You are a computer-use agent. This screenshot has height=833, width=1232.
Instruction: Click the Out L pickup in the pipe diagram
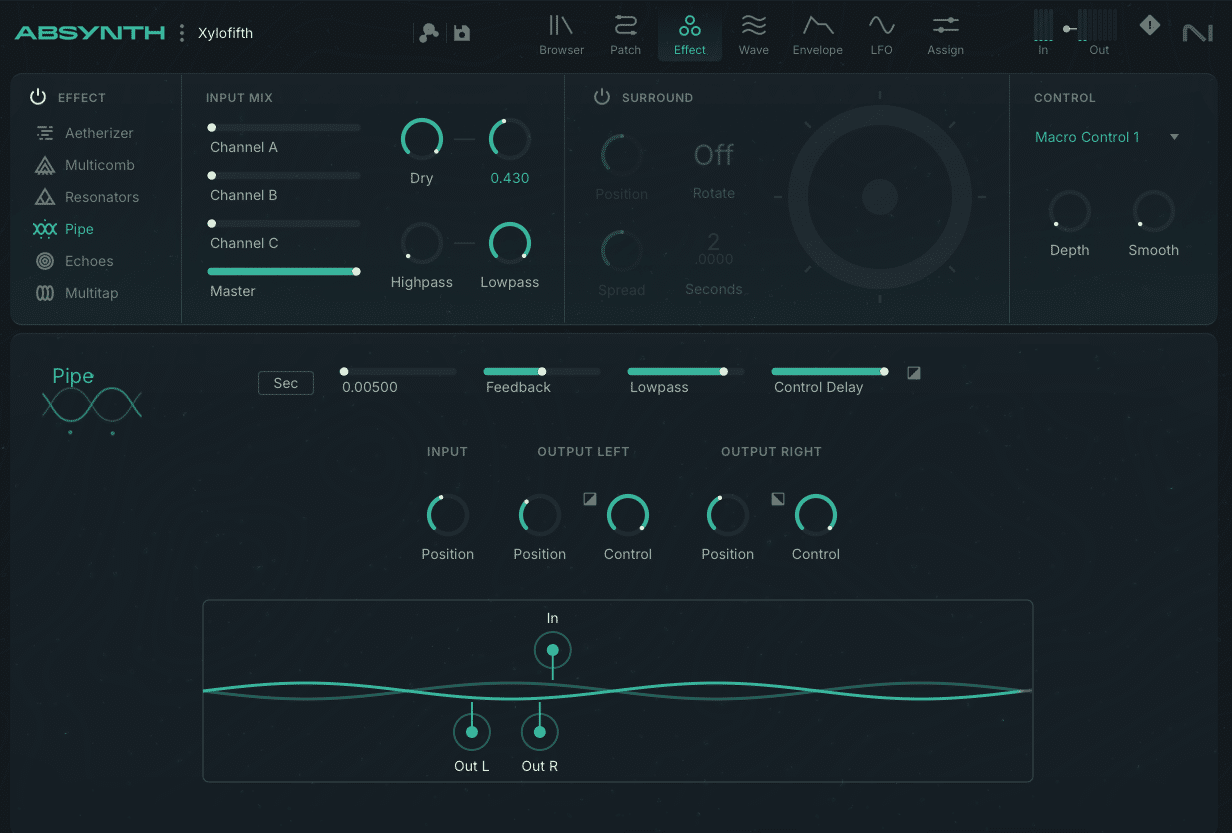point(471,731)
